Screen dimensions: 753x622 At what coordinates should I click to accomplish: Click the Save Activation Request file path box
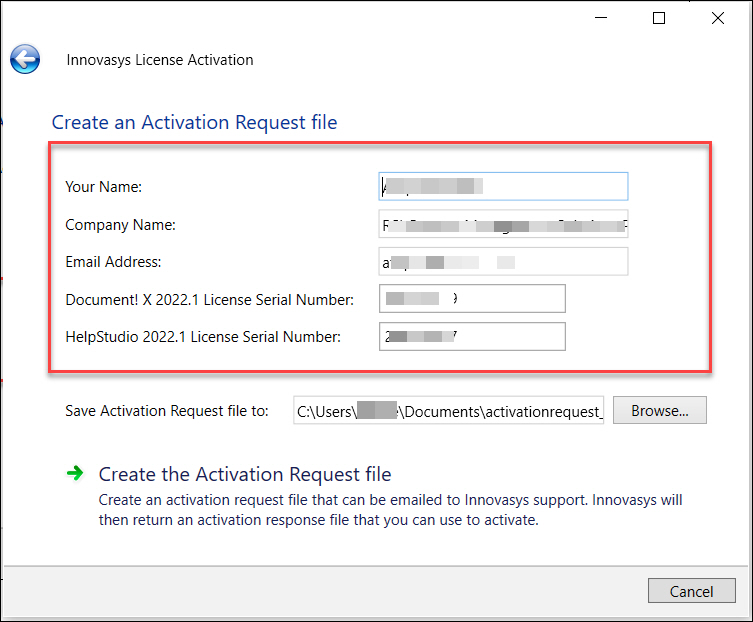point(449,411)
